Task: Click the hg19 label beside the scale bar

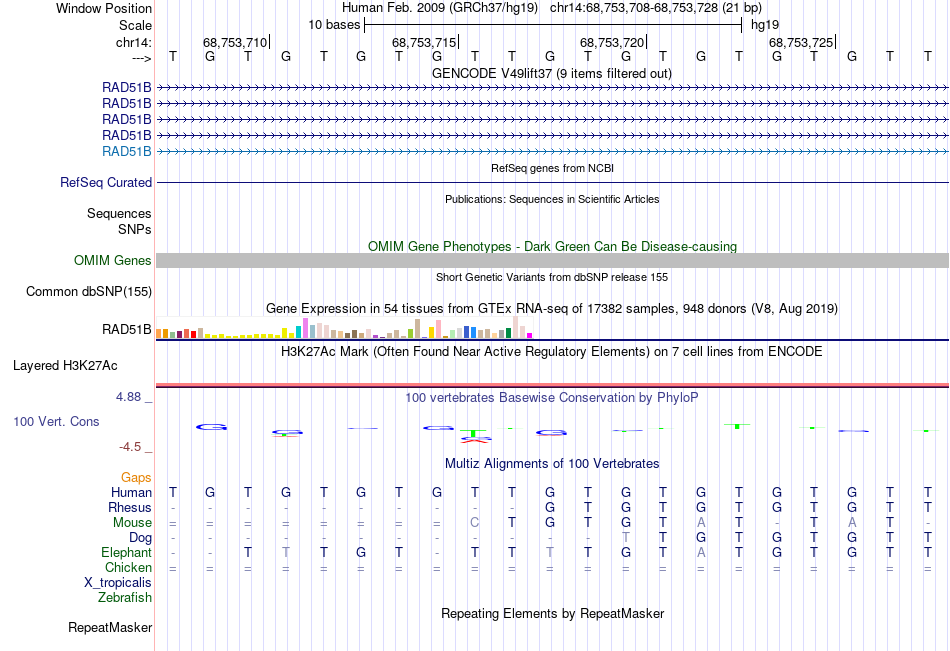Action: point(765,25)
